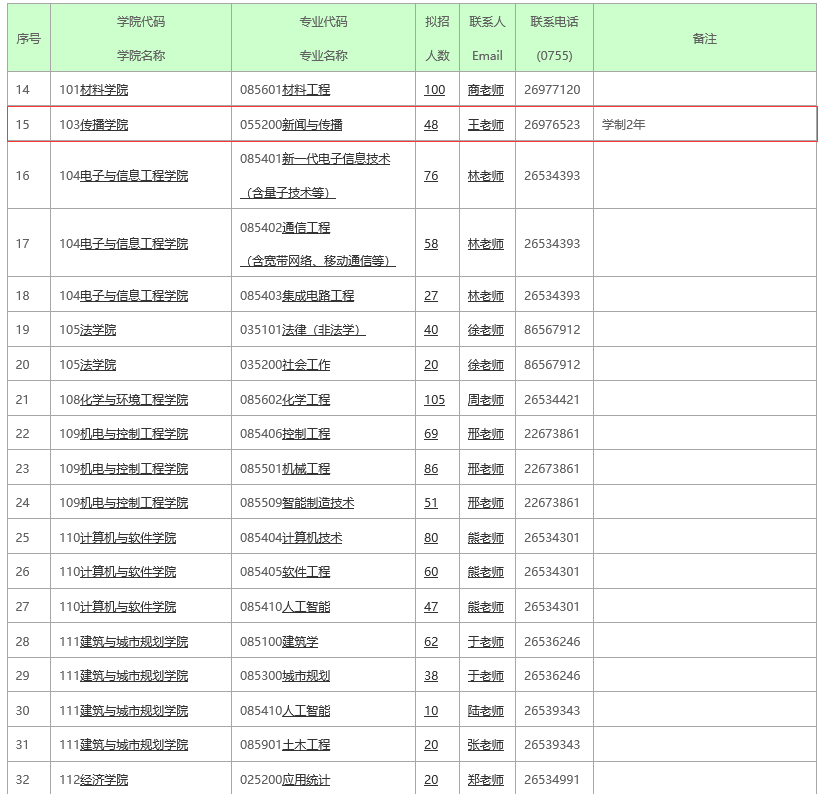The image size is (819, 794).
Task: Click enrollment number 86
Action: 431,469
